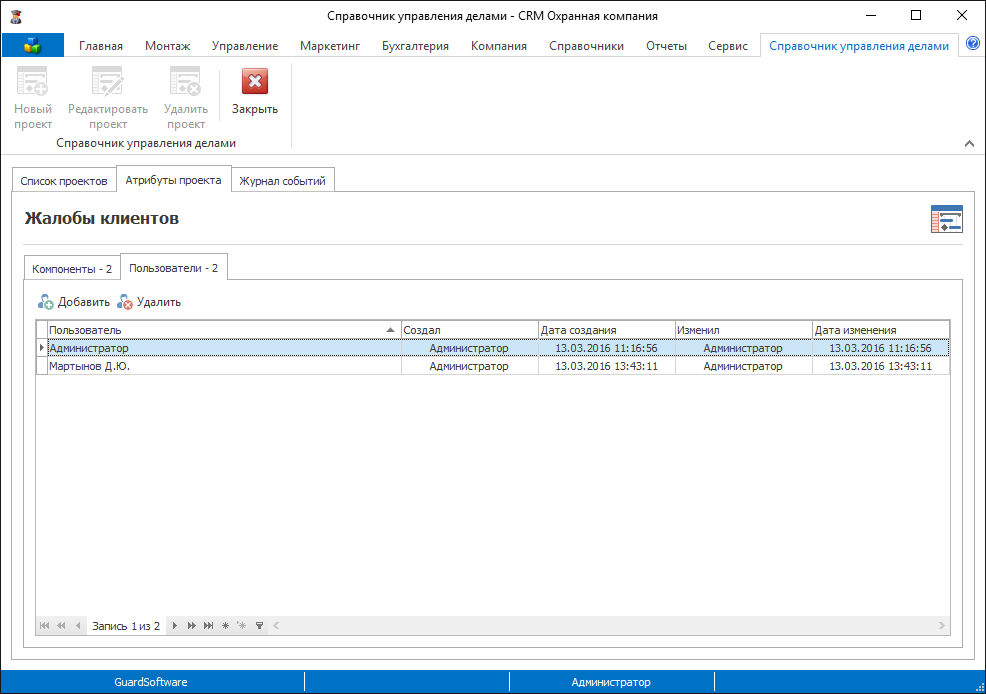Open the Справочники ribbon tab
The width and height of the screenshot is (986, 694).
point(586,46)
